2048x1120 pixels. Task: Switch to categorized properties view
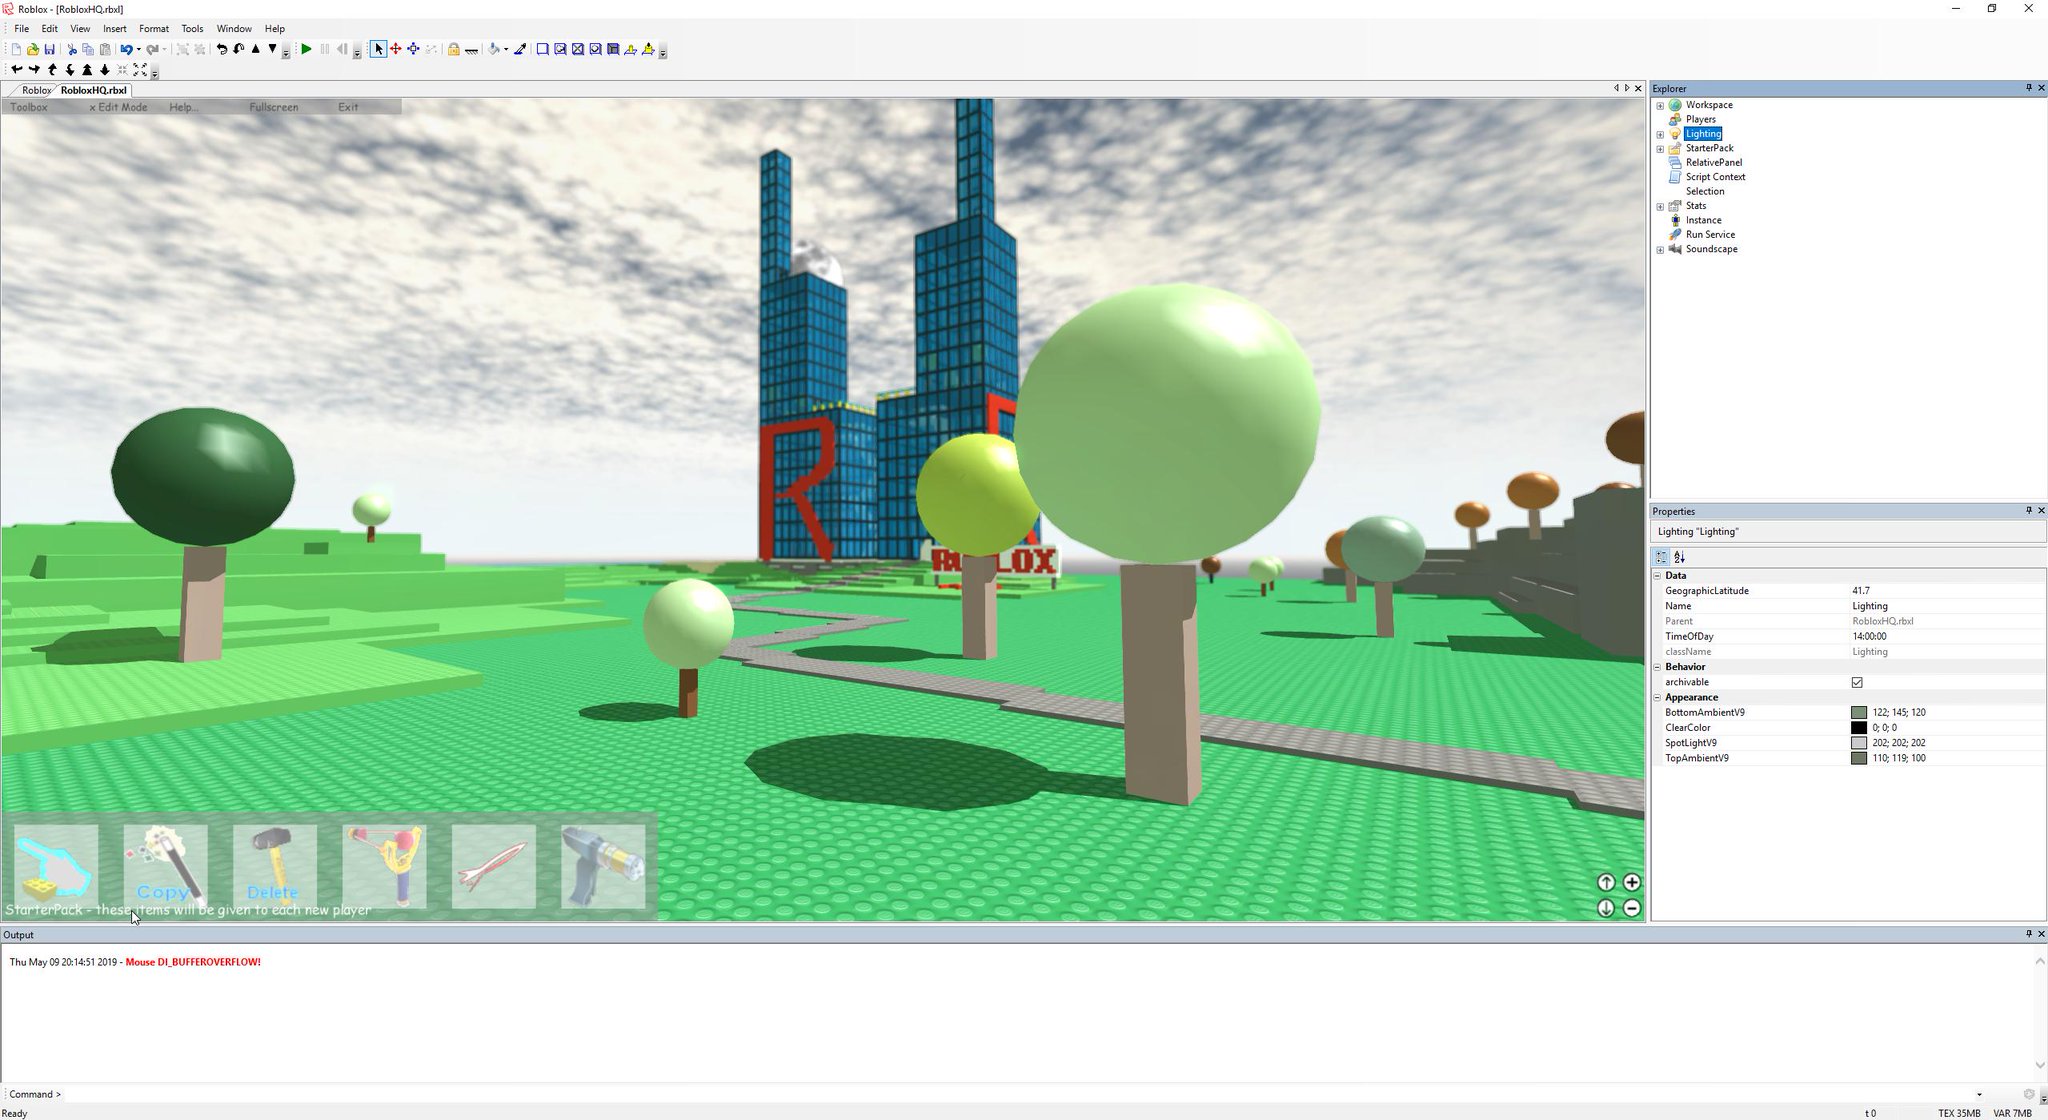(x=1661, y=557)
